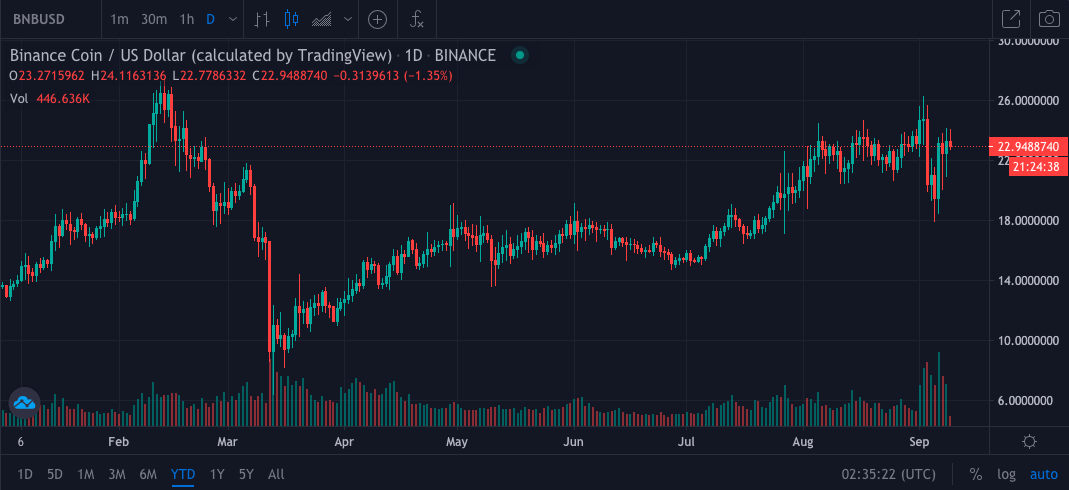Click the 14.0000000 price axis label
The height and width of the screenshot is (490, 1069).
tap(1027, 281)
